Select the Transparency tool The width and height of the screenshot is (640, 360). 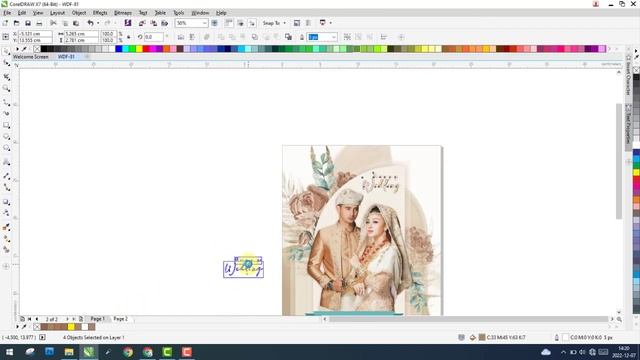coord(6,213)
